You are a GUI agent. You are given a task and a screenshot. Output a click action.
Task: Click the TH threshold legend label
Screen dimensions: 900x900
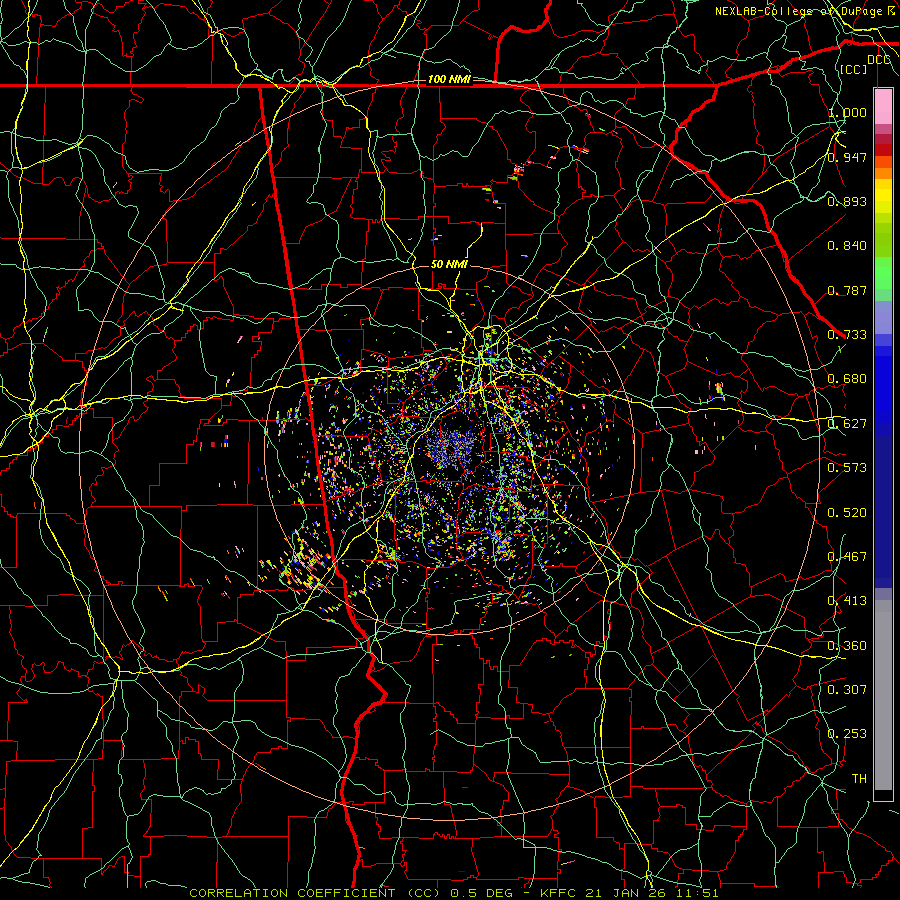859,779
